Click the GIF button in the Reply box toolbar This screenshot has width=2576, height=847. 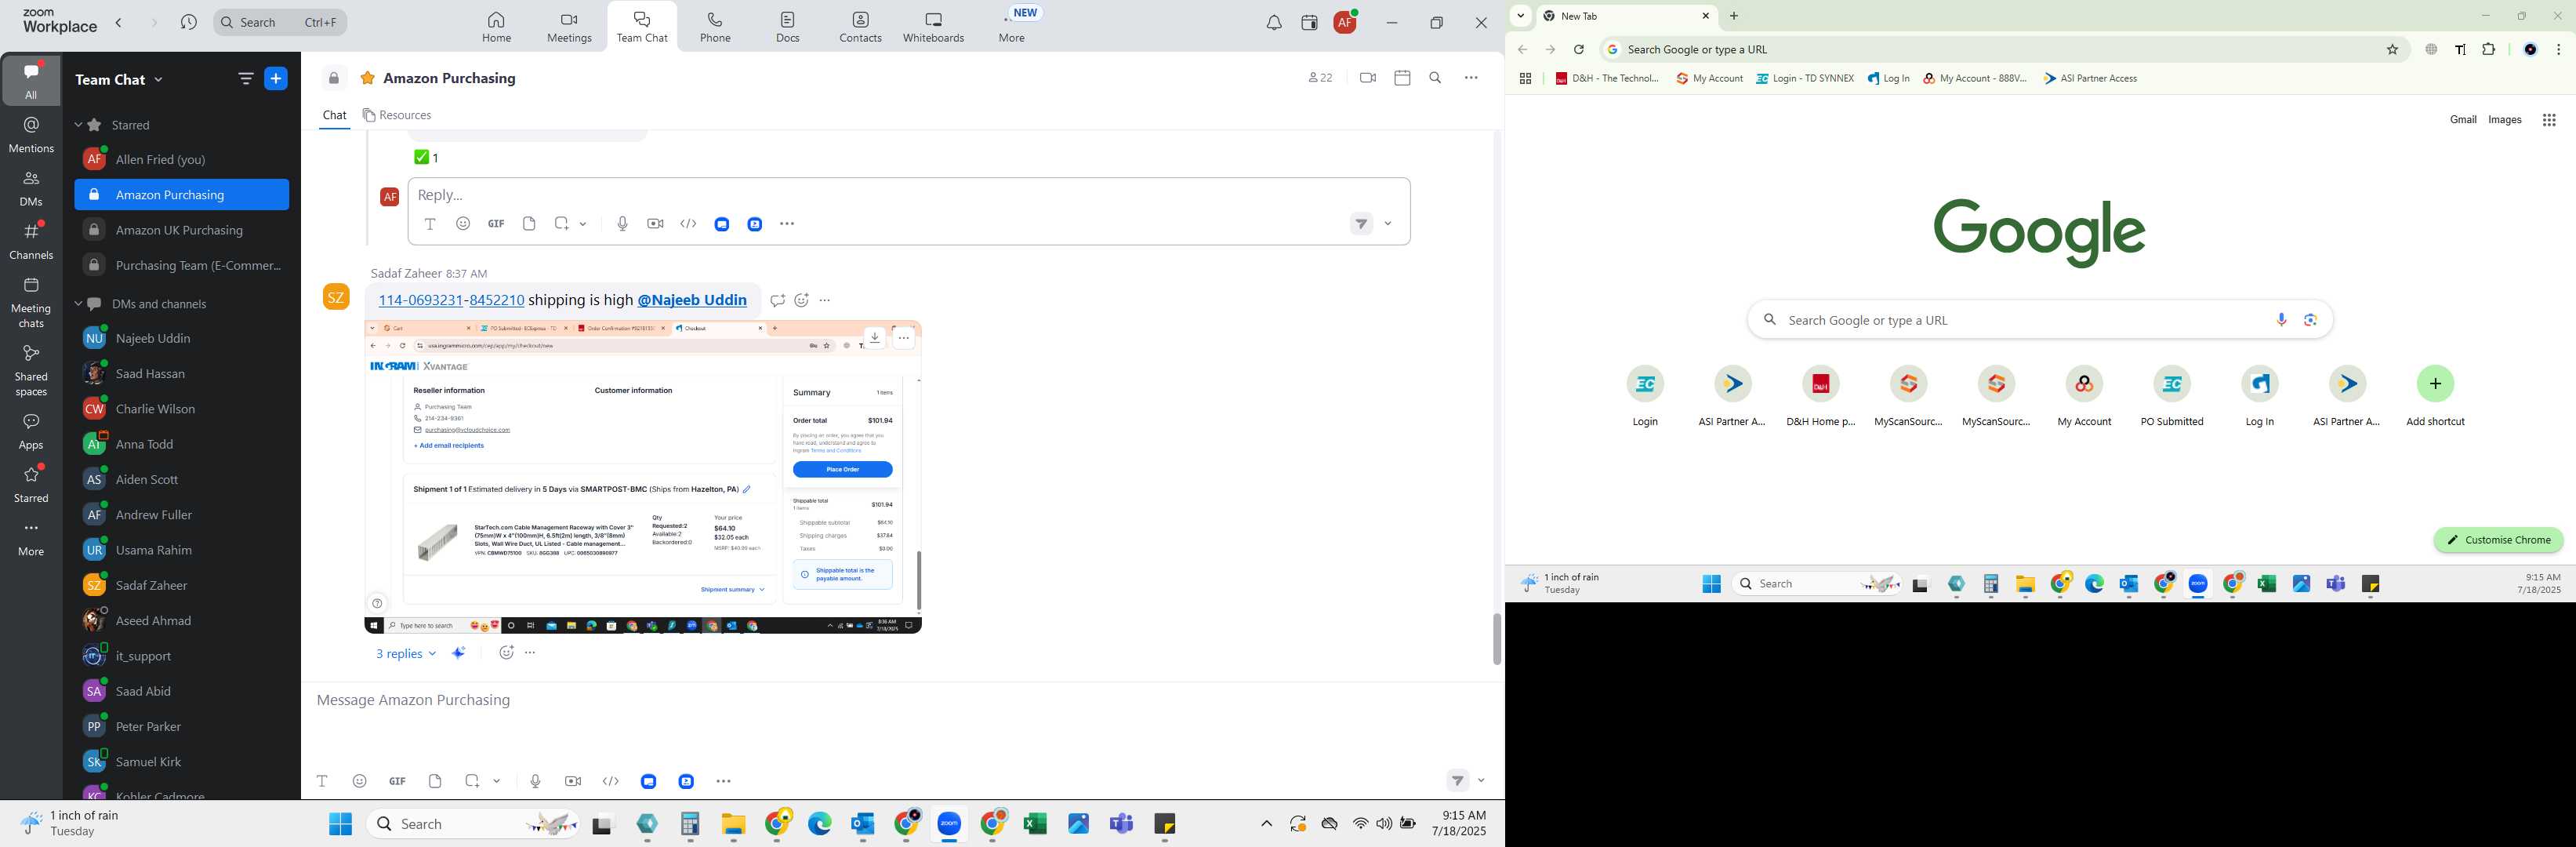coord(496,224)
